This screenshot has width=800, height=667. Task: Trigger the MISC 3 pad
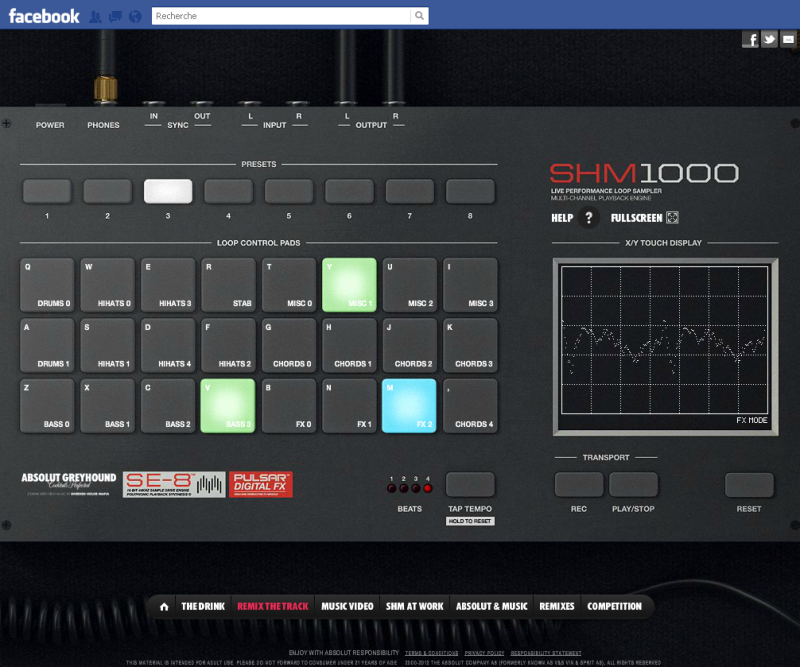pyautogui.click(x=470, y=285)
